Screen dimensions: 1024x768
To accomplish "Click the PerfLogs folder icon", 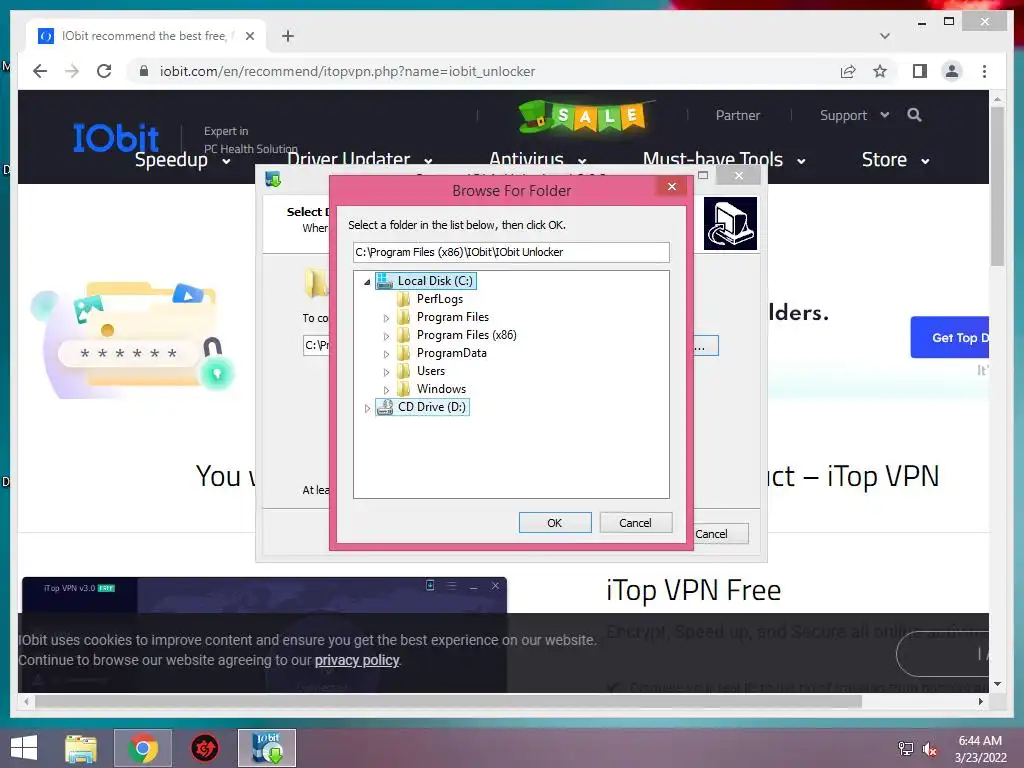I will 404,299.
